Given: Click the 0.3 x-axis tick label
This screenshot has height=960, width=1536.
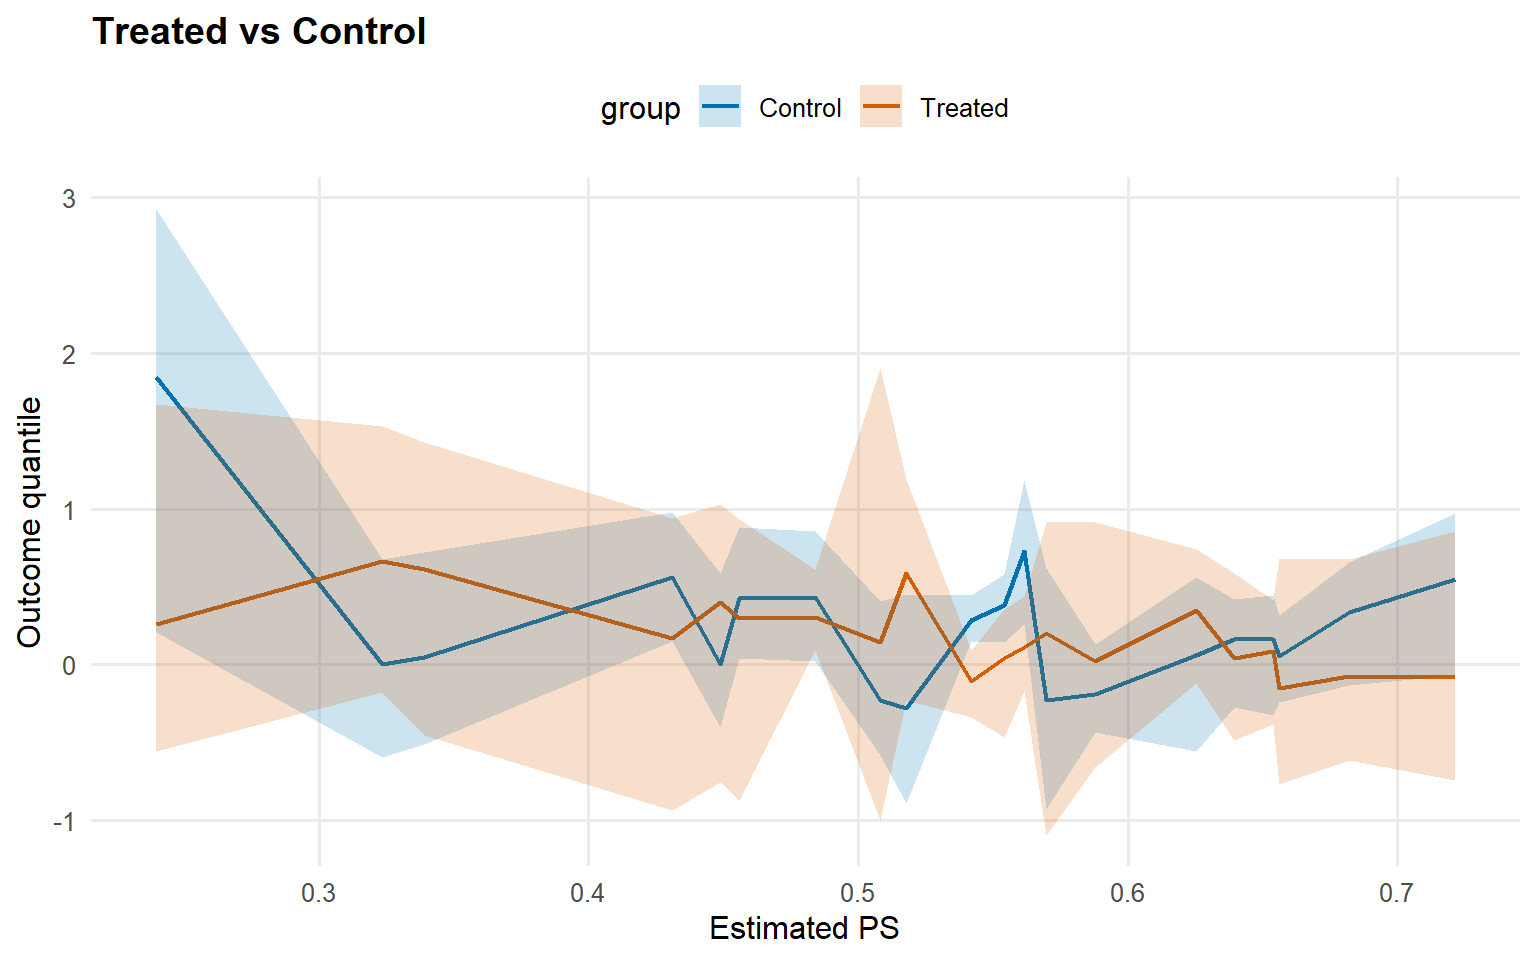Looking at the screenshot, I should pyautogui.click(x=319, y=893).
